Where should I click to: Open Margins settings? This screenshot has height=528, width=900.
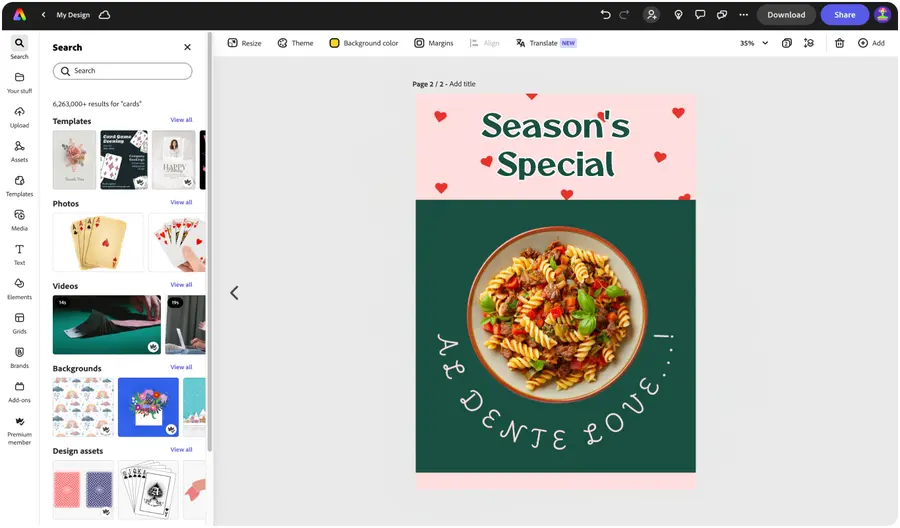click(x=434, y=43)
